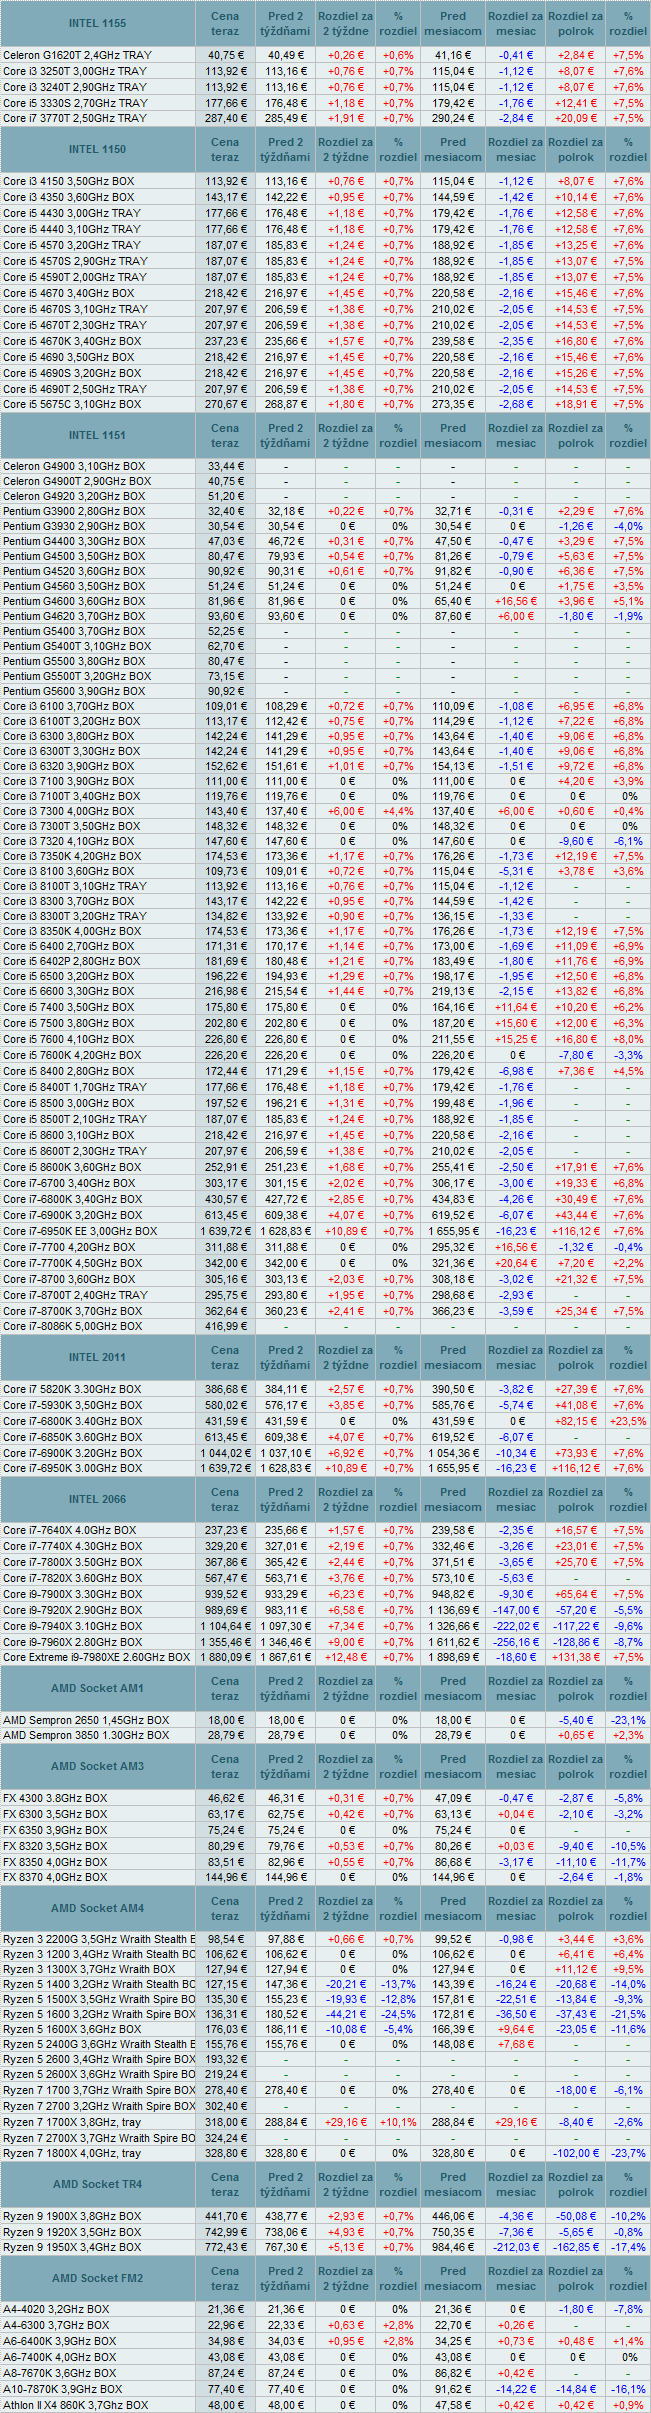Click -256,16 € in the Core i9-7960X row
The height and width of the screenshot is (2413, 651).
(x=516, y=1642)
